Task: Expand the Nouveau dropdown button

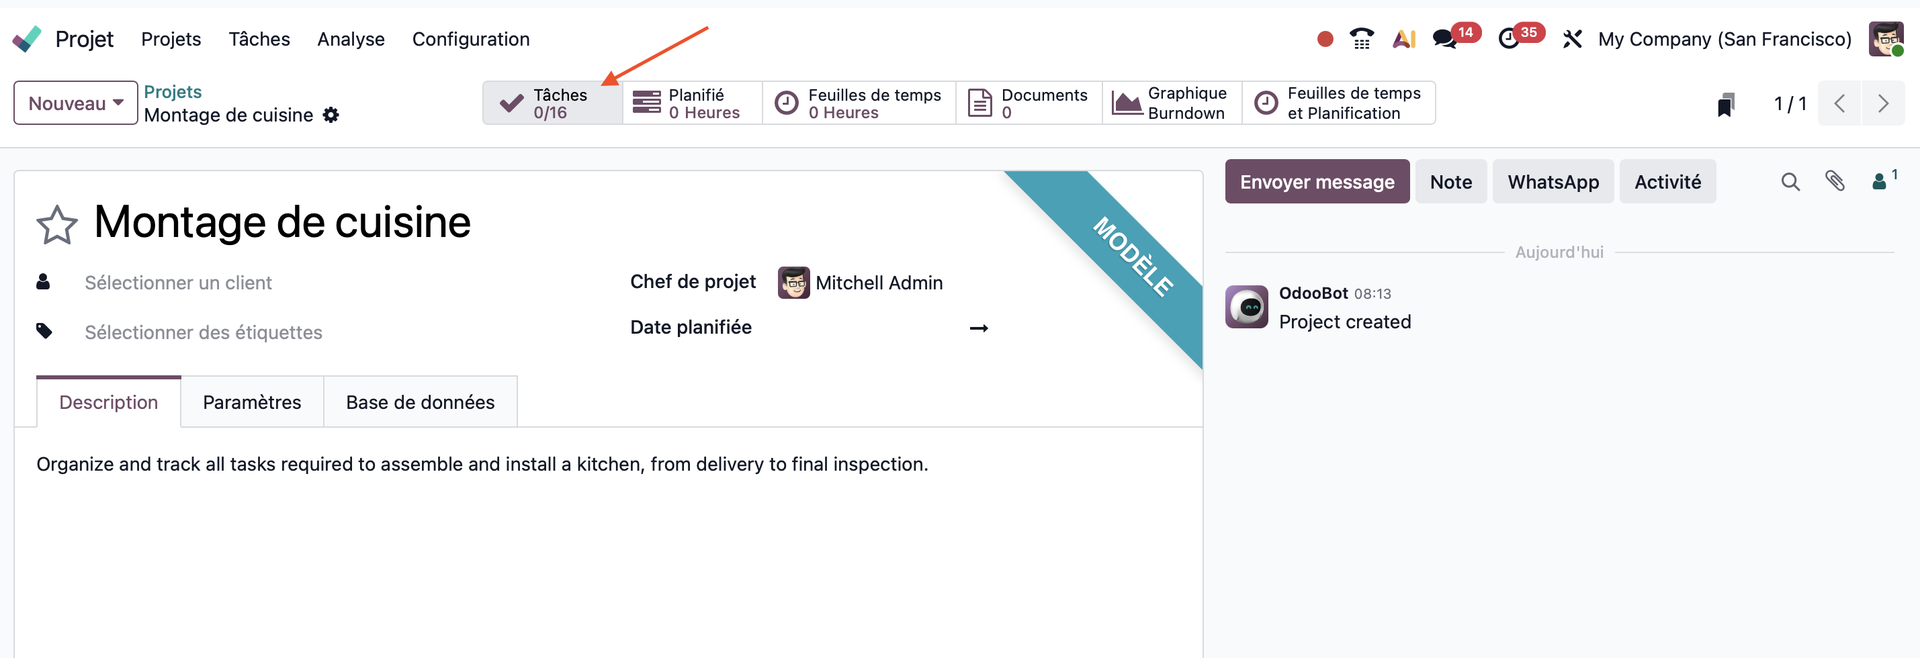Action: 75,103
